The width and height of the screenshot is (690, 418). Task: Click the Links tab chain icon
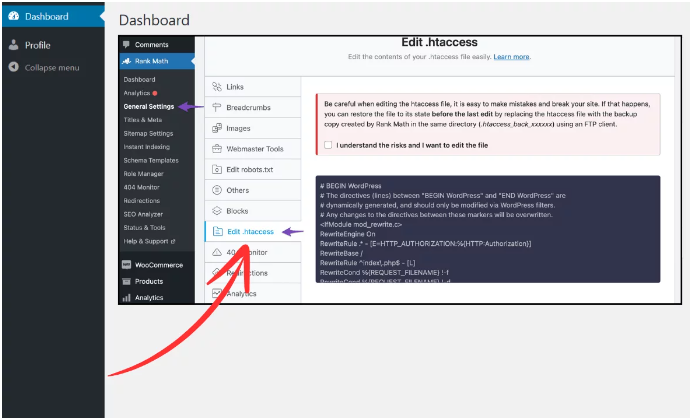(x=217, y=87)
